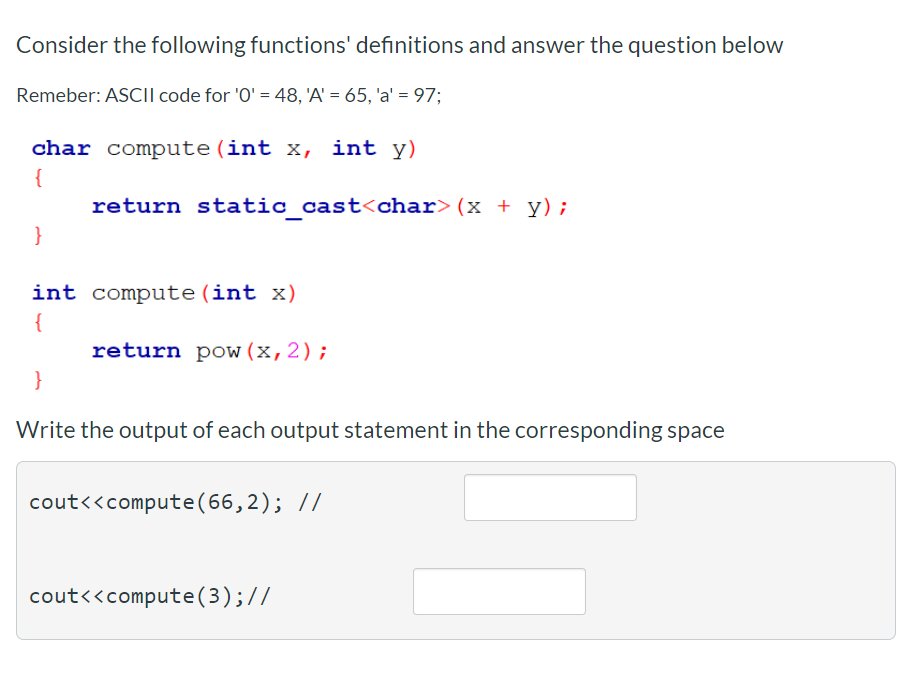Click the opening brace of char compute
The width and height of the screenshot is (914, 673).
36,177
